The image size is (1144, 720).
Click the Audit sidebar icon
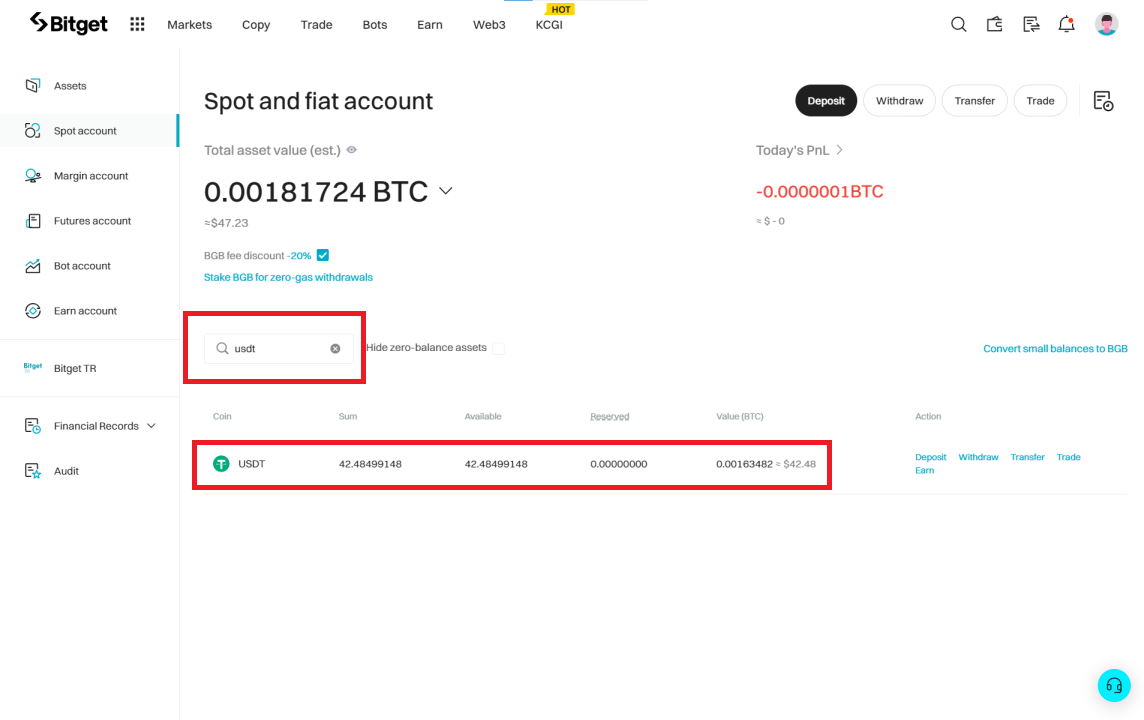[x=33, y=471]
